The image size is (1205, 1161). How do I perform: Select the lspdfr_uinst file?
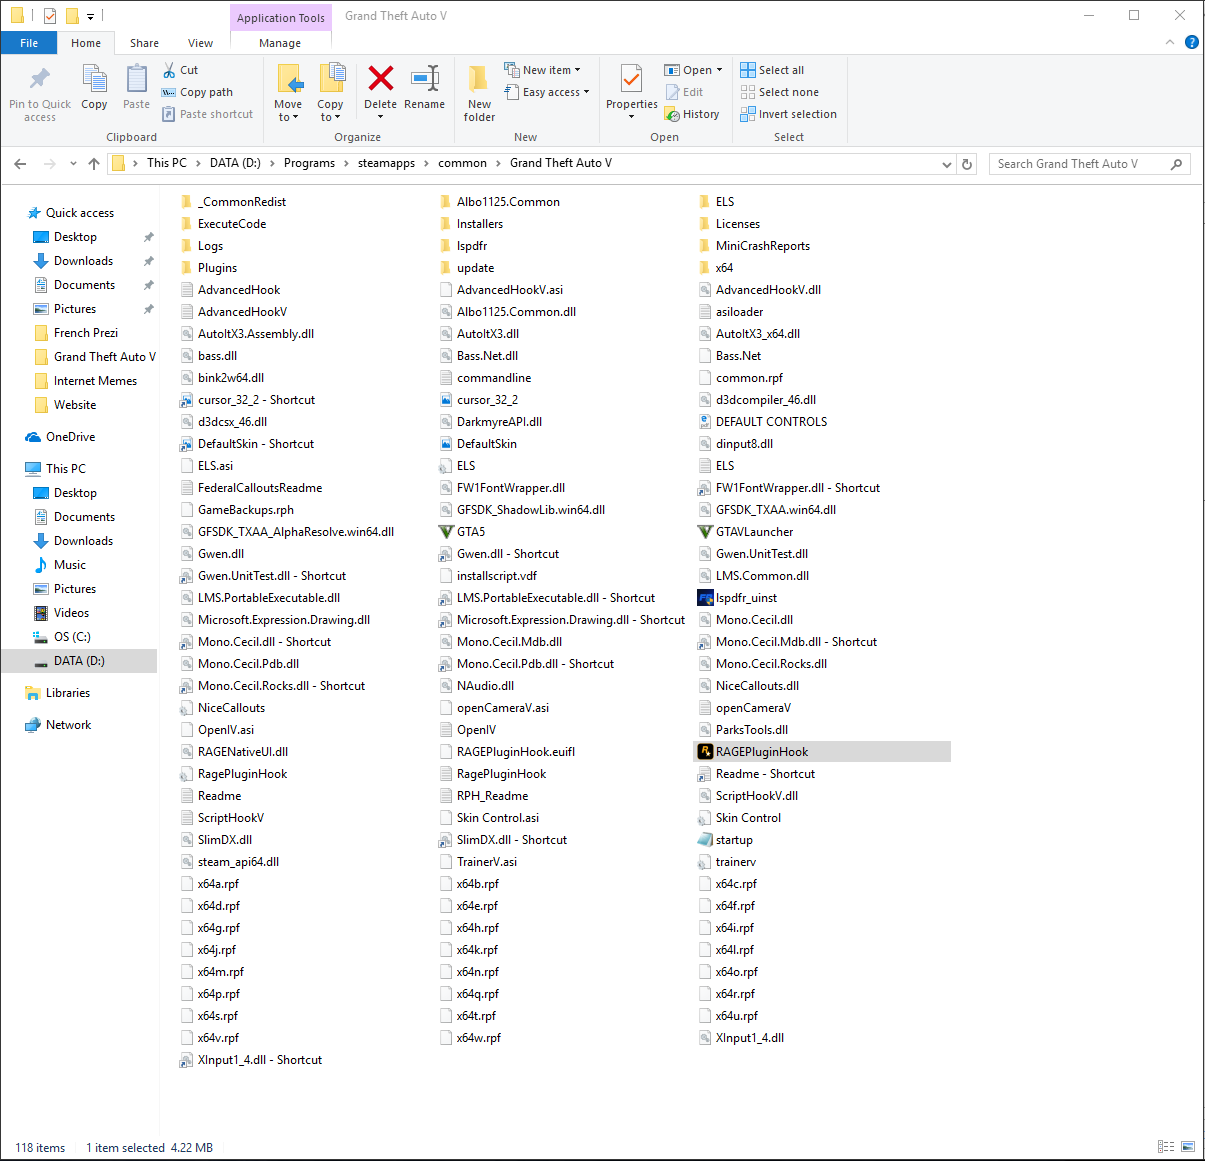pyautogui.click(x=737, y=598)
